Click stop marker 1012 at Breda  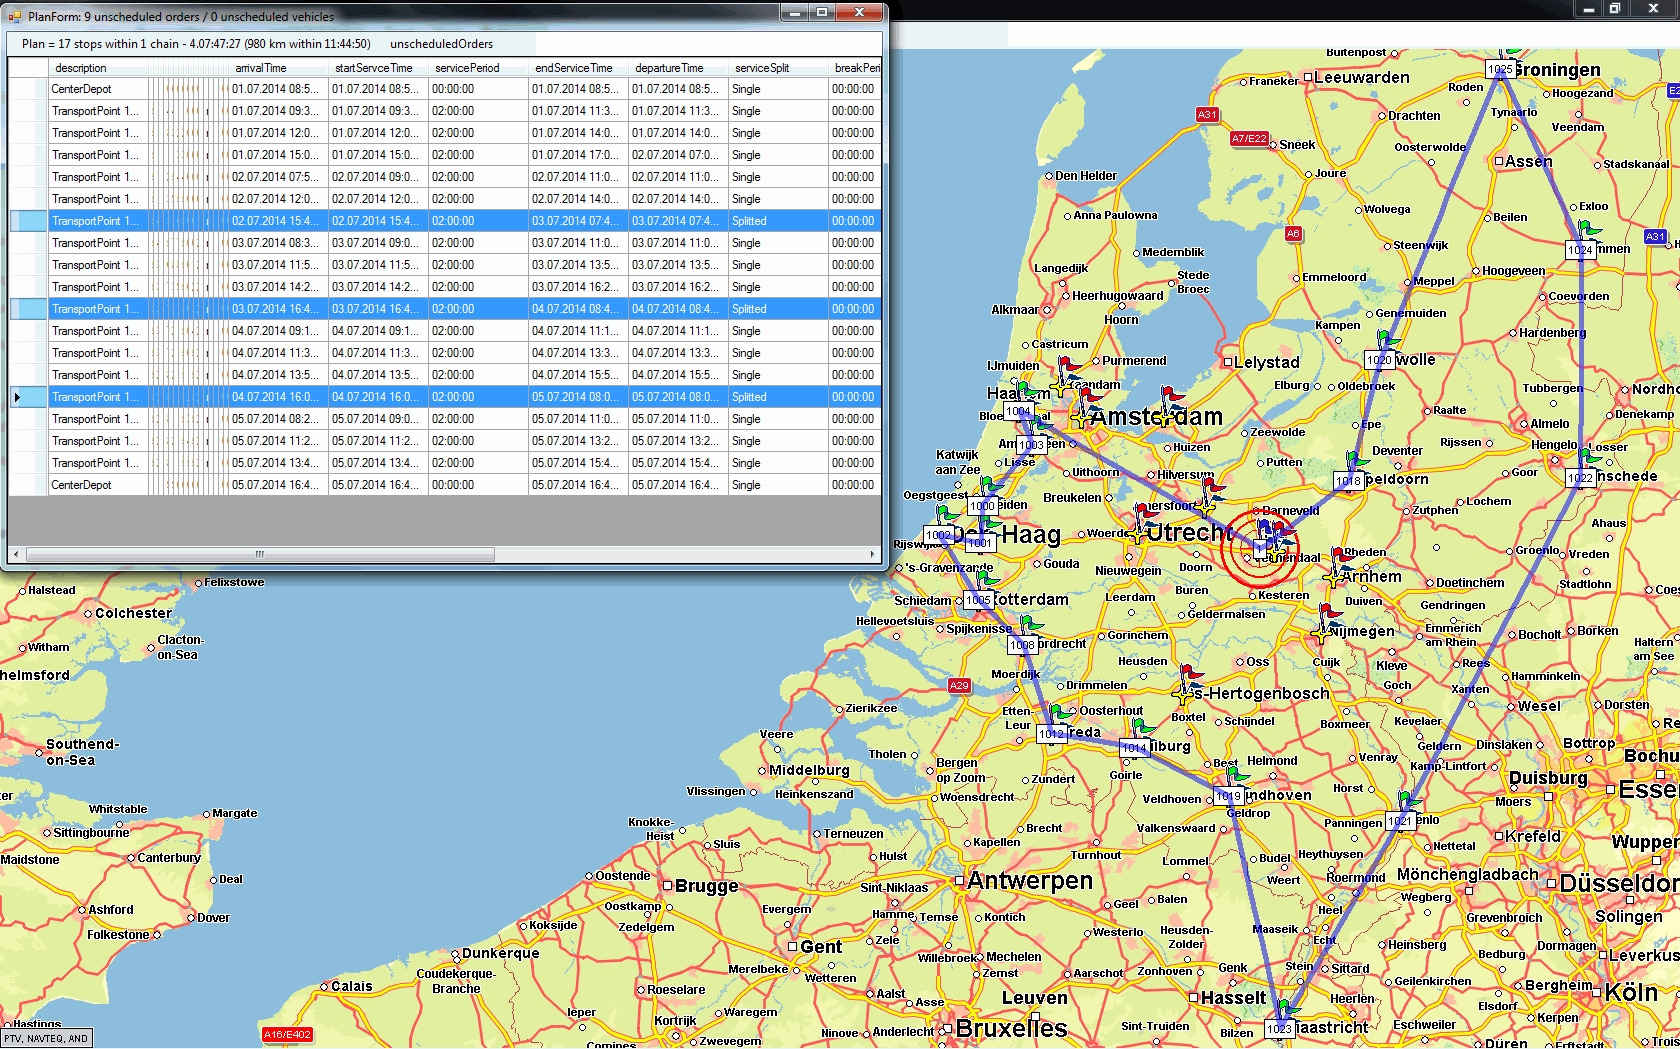[x=1051, y=734]
